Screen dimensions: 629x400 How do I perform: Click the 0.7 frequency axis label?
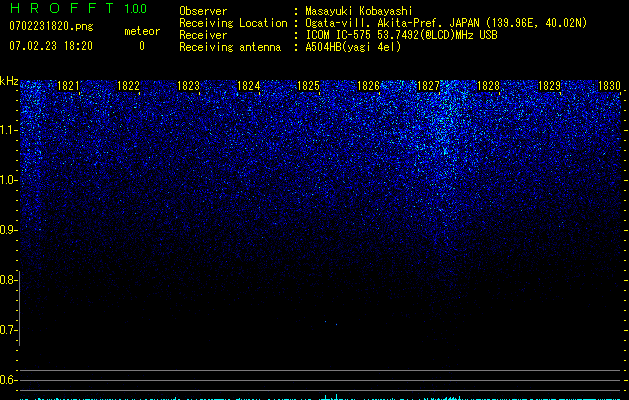click(x=8, y=330)
